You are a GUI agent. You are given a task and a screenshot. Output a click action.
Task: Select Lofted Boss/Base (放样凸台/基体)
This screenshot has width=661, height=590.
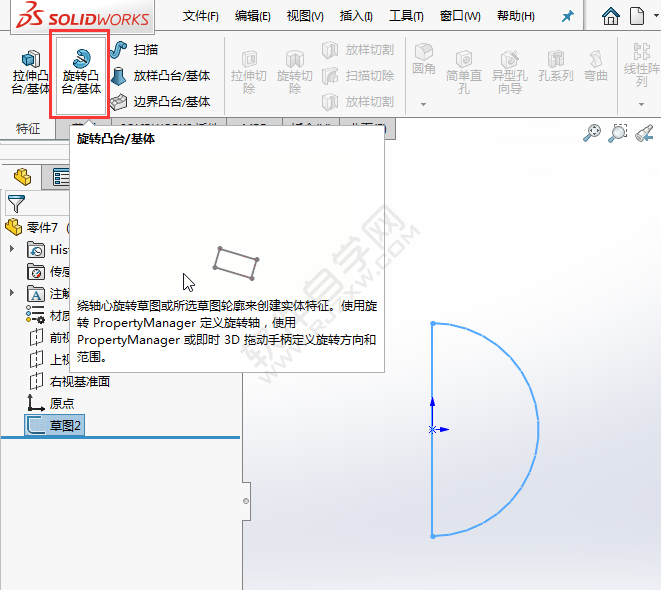click(x=161, y=76)
